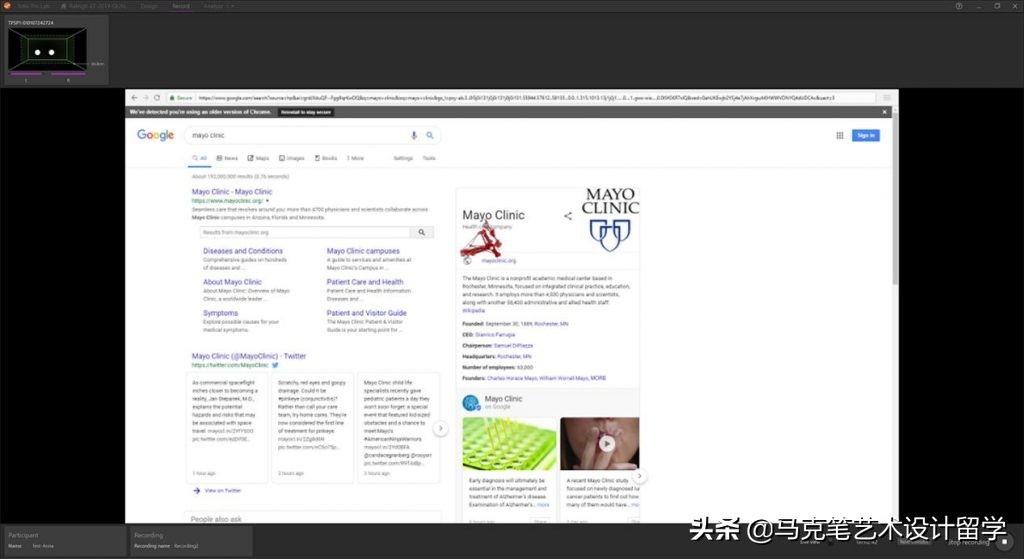The width and height of the screenshot is (1024, 559).
Task: Click the Headquarters Rochester, MN link
Action: click(514, 357)
